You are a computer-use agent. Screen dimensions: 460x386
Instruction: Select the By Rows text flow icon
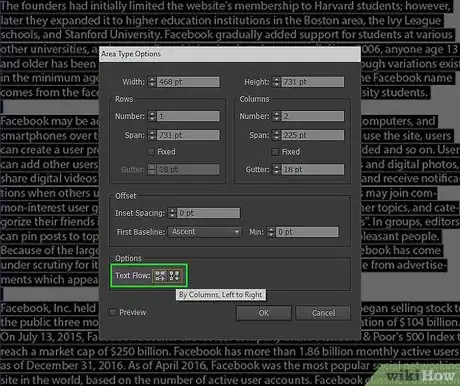tap(160, 276)
